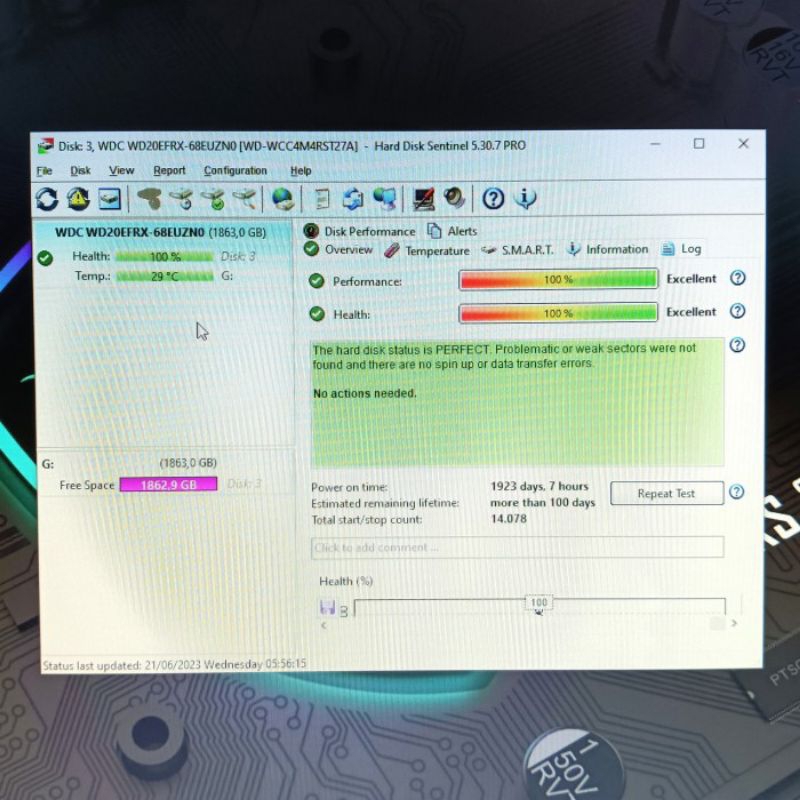The width and height of the screenshot is (800, 800).
Task: Click the speaker icon in the toolbar
Action: 454,198
